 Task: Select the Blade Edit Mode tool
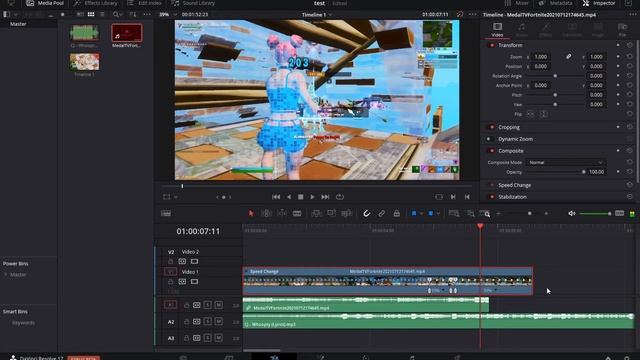tap(297, 213)
